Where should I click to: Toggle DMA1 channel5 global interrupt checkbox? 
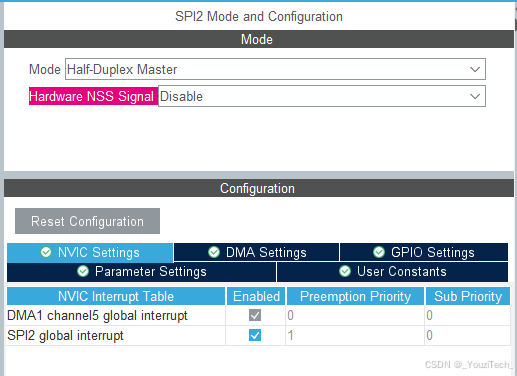(255, 315)
